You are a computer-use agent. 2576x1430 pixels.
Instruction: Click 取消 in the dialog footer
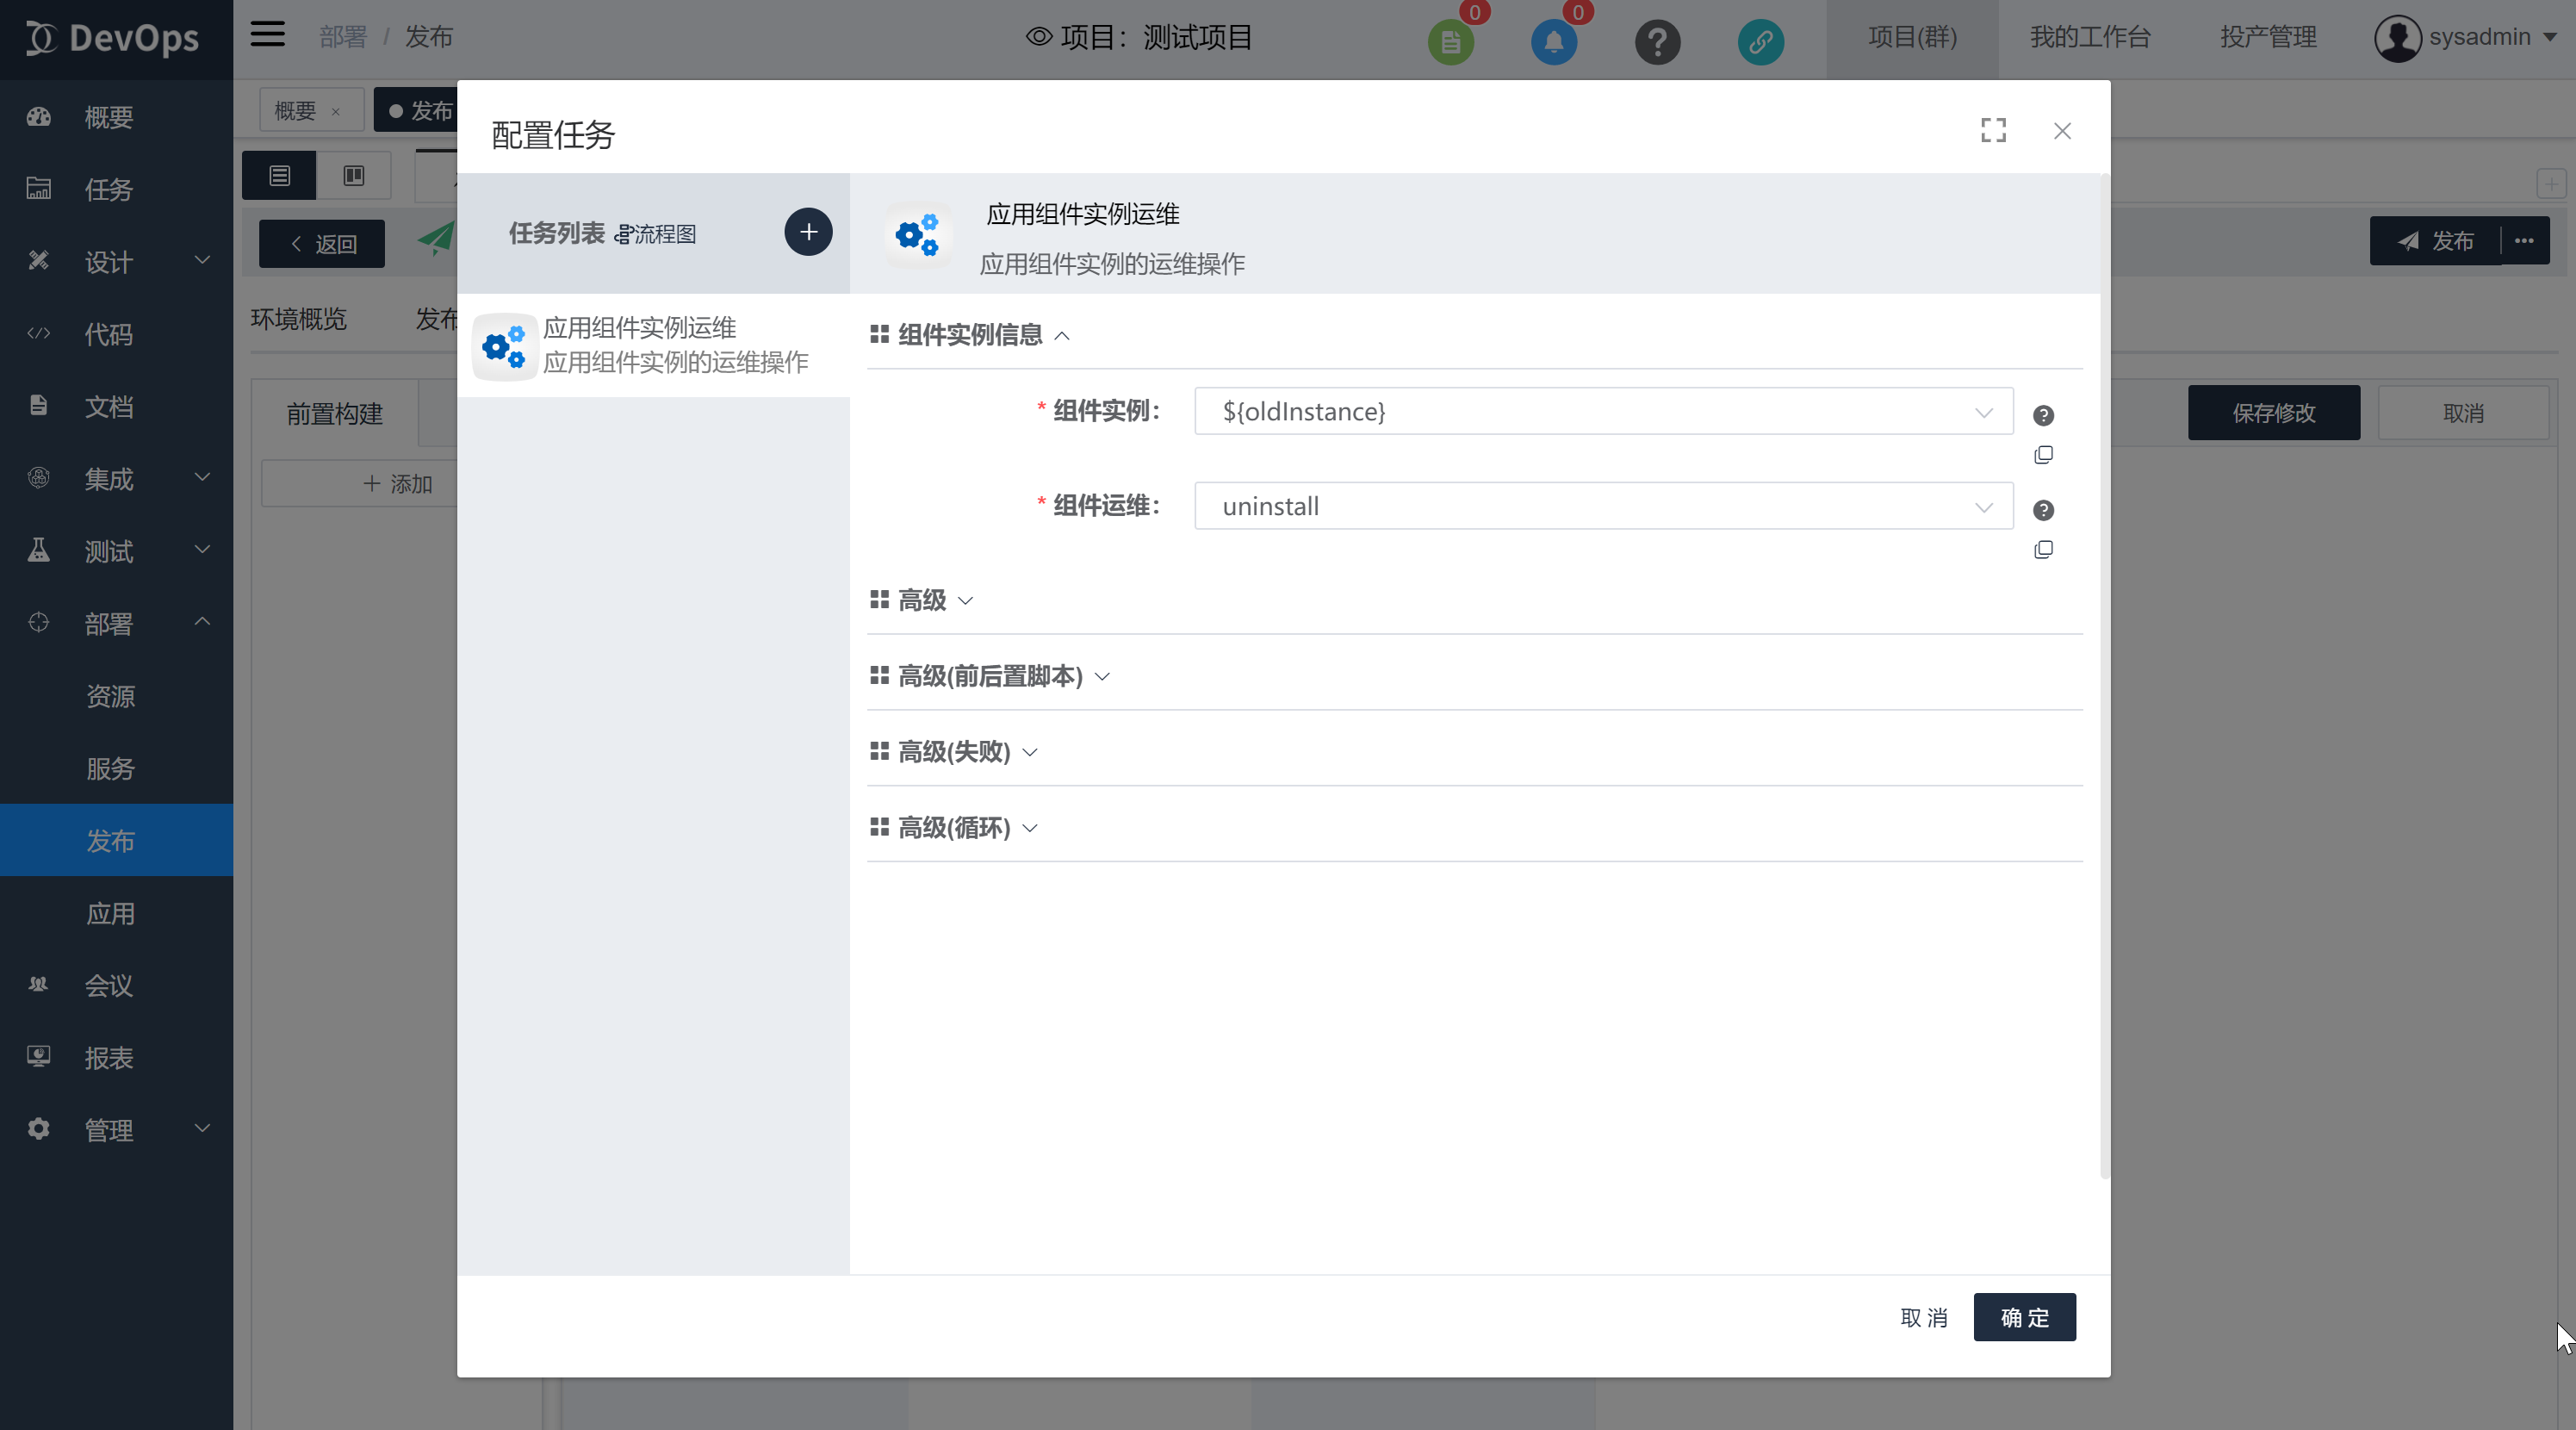point(1923,1317)
